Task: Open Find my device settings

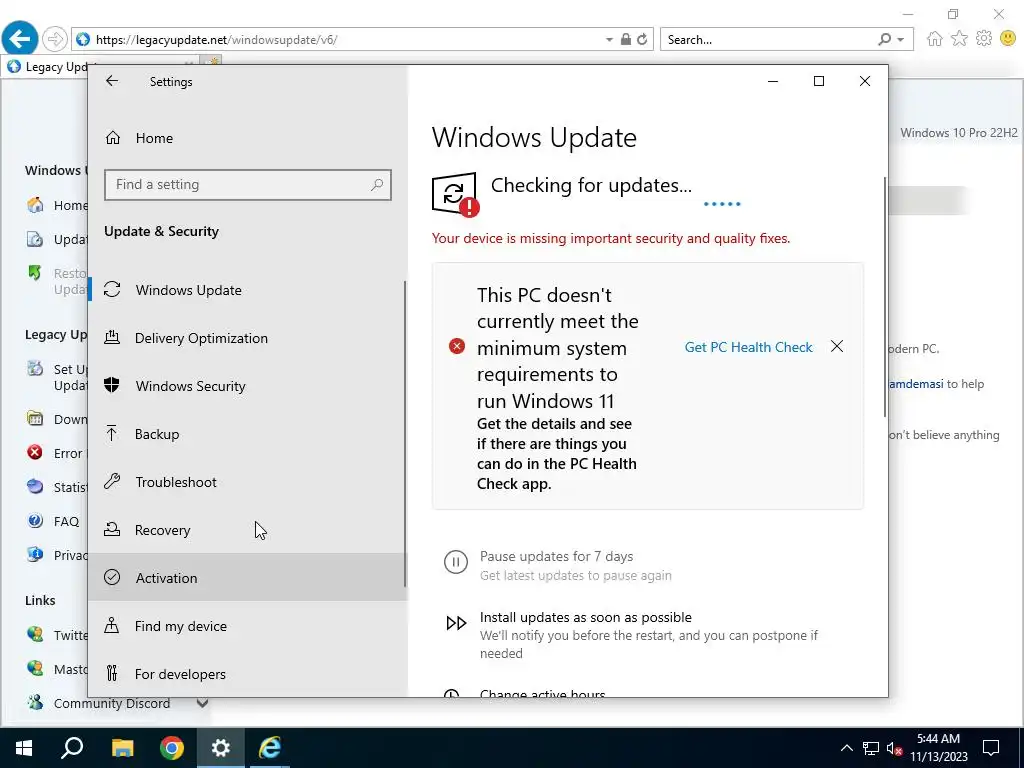Action: point(248,626)
